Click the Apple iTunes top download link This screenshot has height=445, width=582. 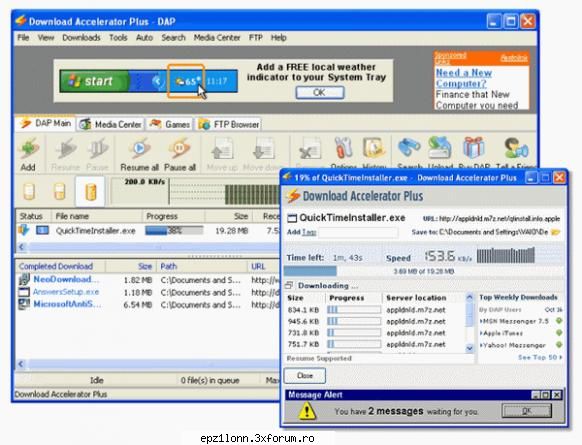click(503, 333)
